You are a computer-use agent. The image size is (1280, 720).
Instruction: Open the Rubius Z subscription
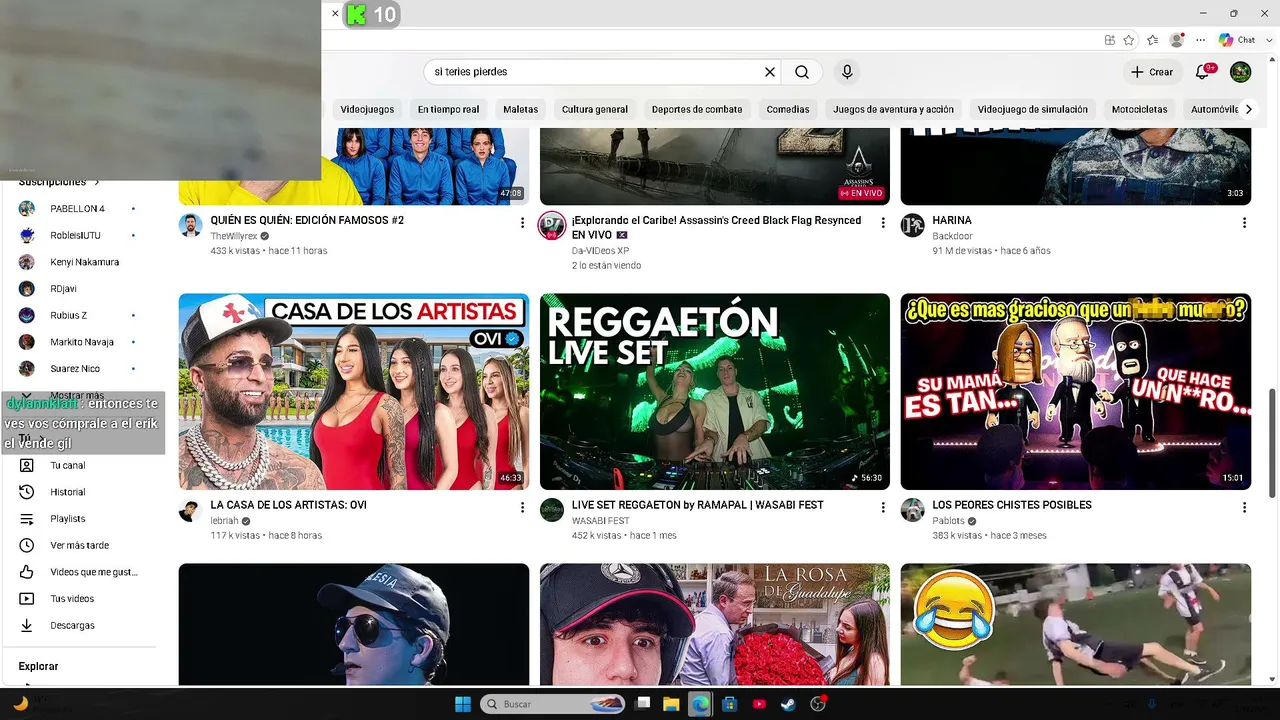(x=80, y=316)
